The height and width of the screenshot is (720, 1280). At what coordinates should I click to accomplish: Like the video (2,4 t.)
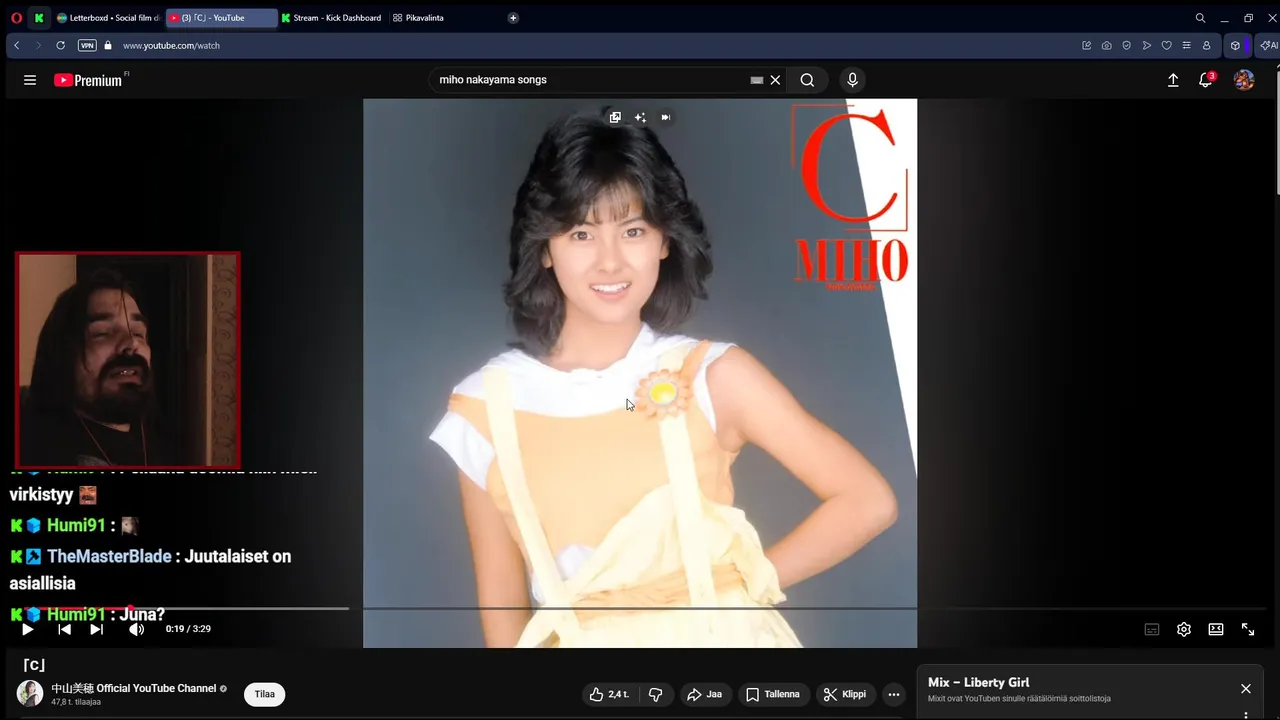click(x=610, y=694)
